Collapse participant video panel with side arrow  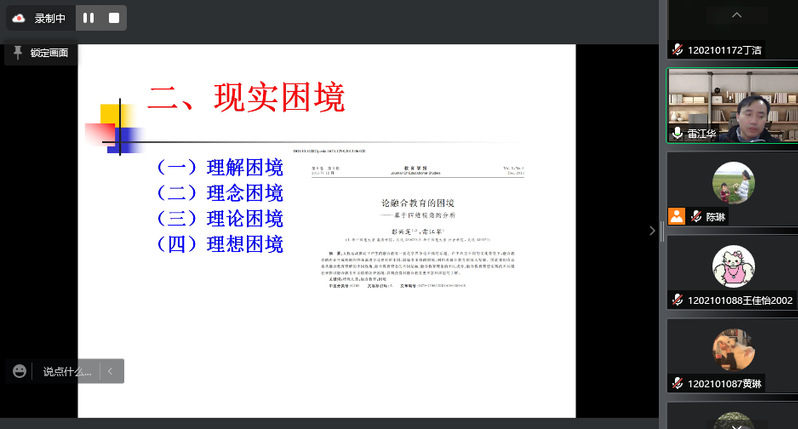[653, 231]
